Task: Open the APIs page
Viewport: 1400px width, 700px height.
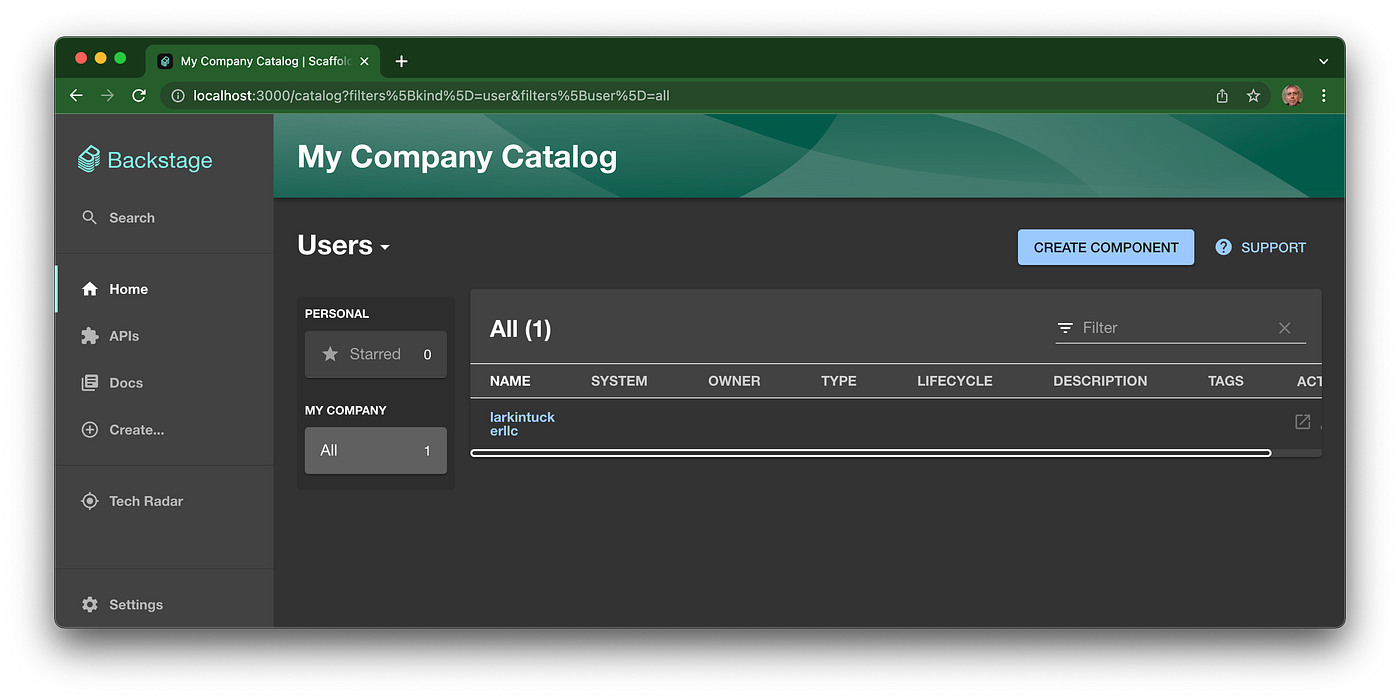Action: pos(164,336)
